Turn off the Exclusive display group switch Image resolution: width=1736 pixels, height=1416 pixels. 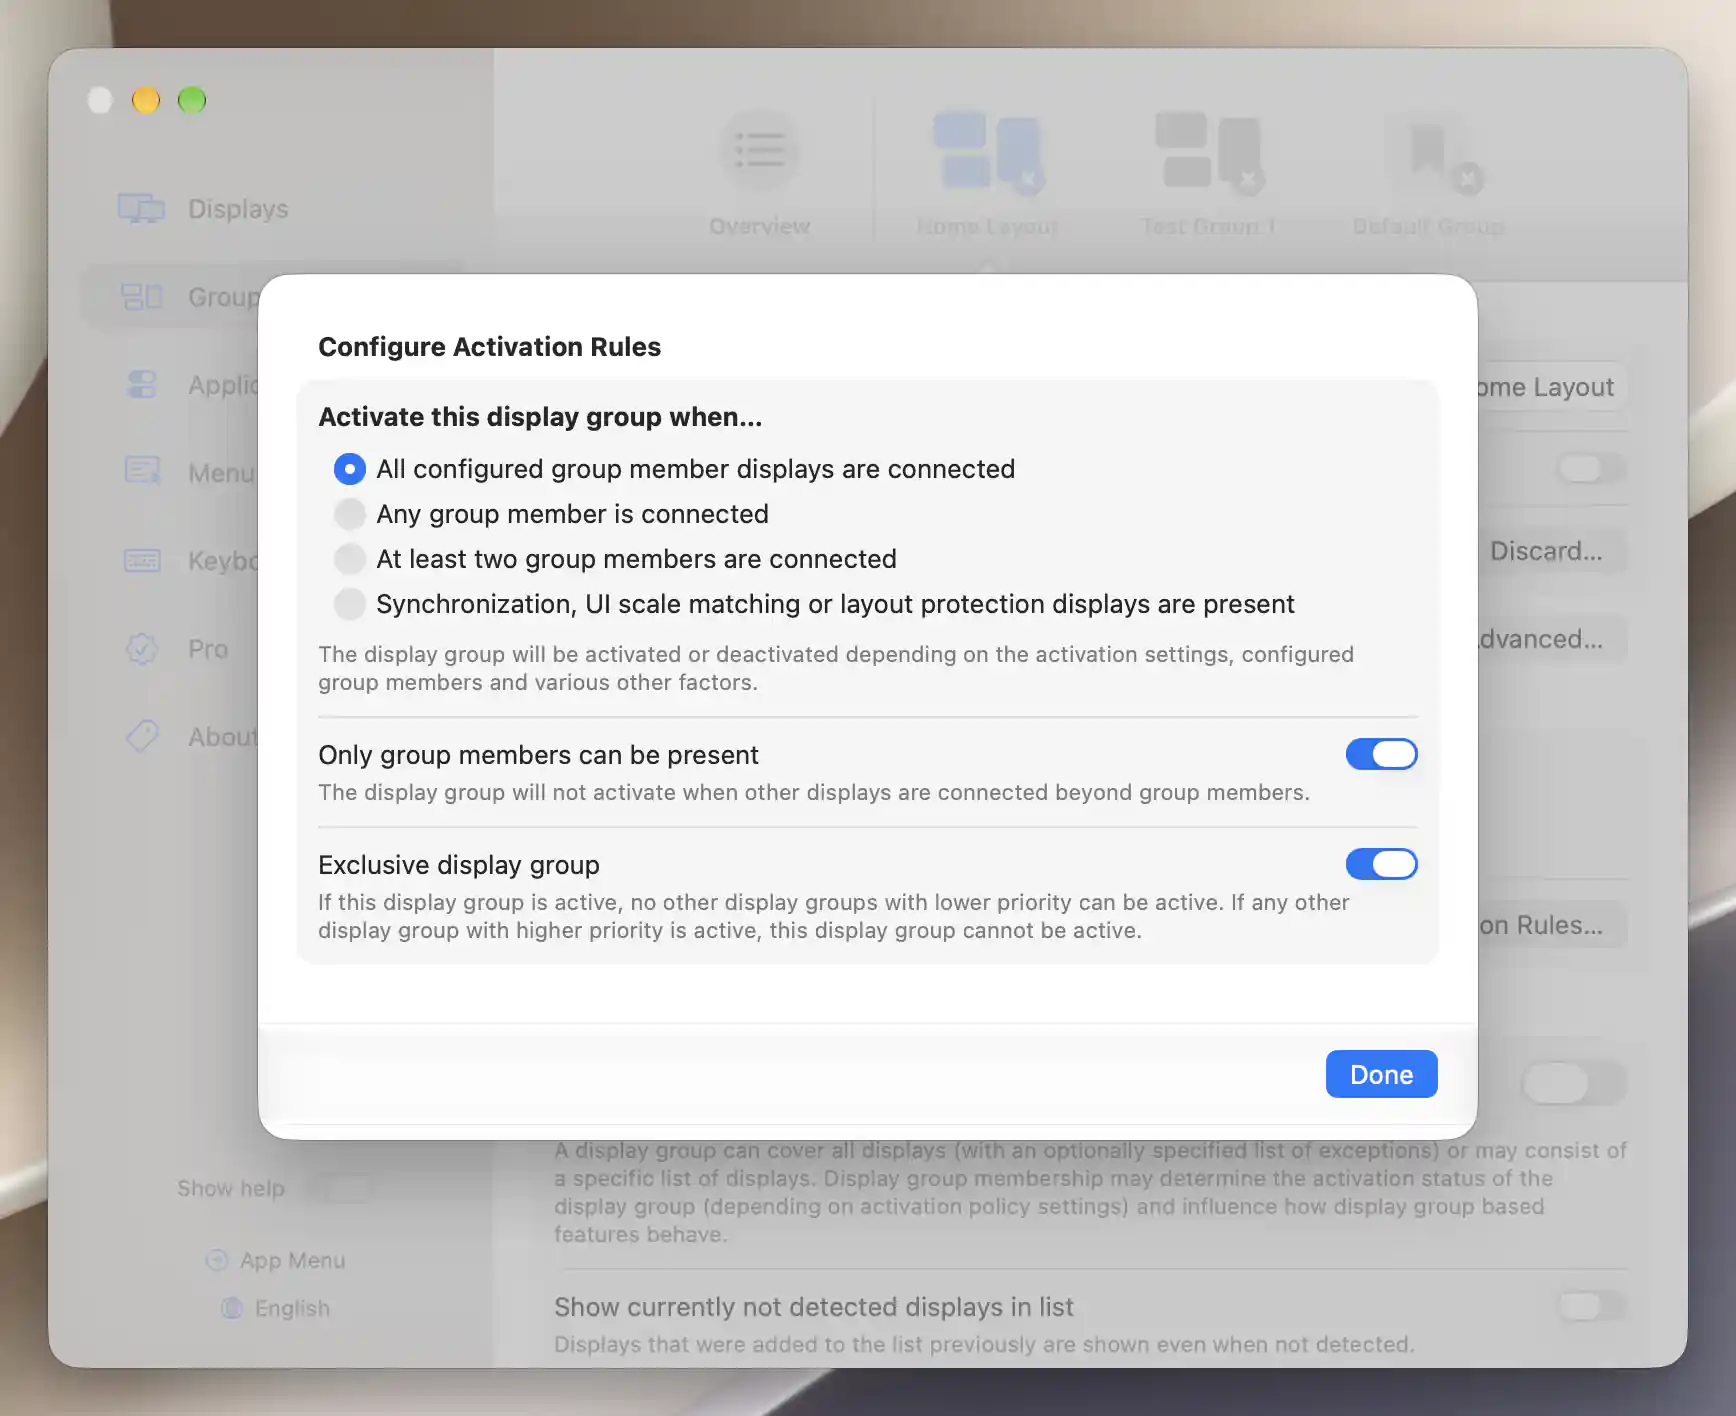(1381, 864)
